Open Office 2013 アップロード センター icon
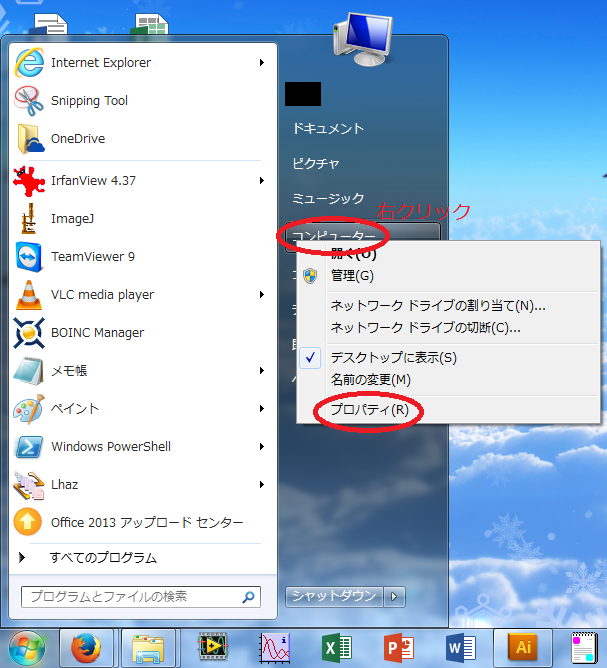Viewport: 607px width, 668px height. point(28,522)
